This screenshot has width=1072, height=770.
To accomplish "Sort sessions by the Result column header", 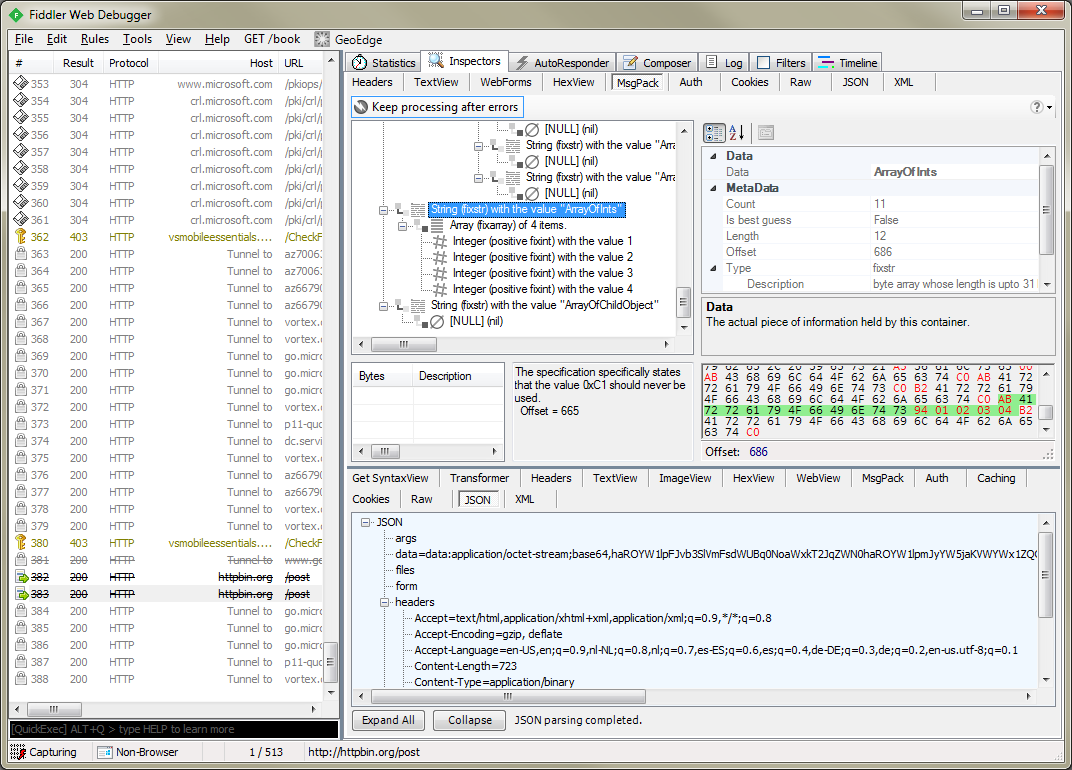I will tap(79, 63).
